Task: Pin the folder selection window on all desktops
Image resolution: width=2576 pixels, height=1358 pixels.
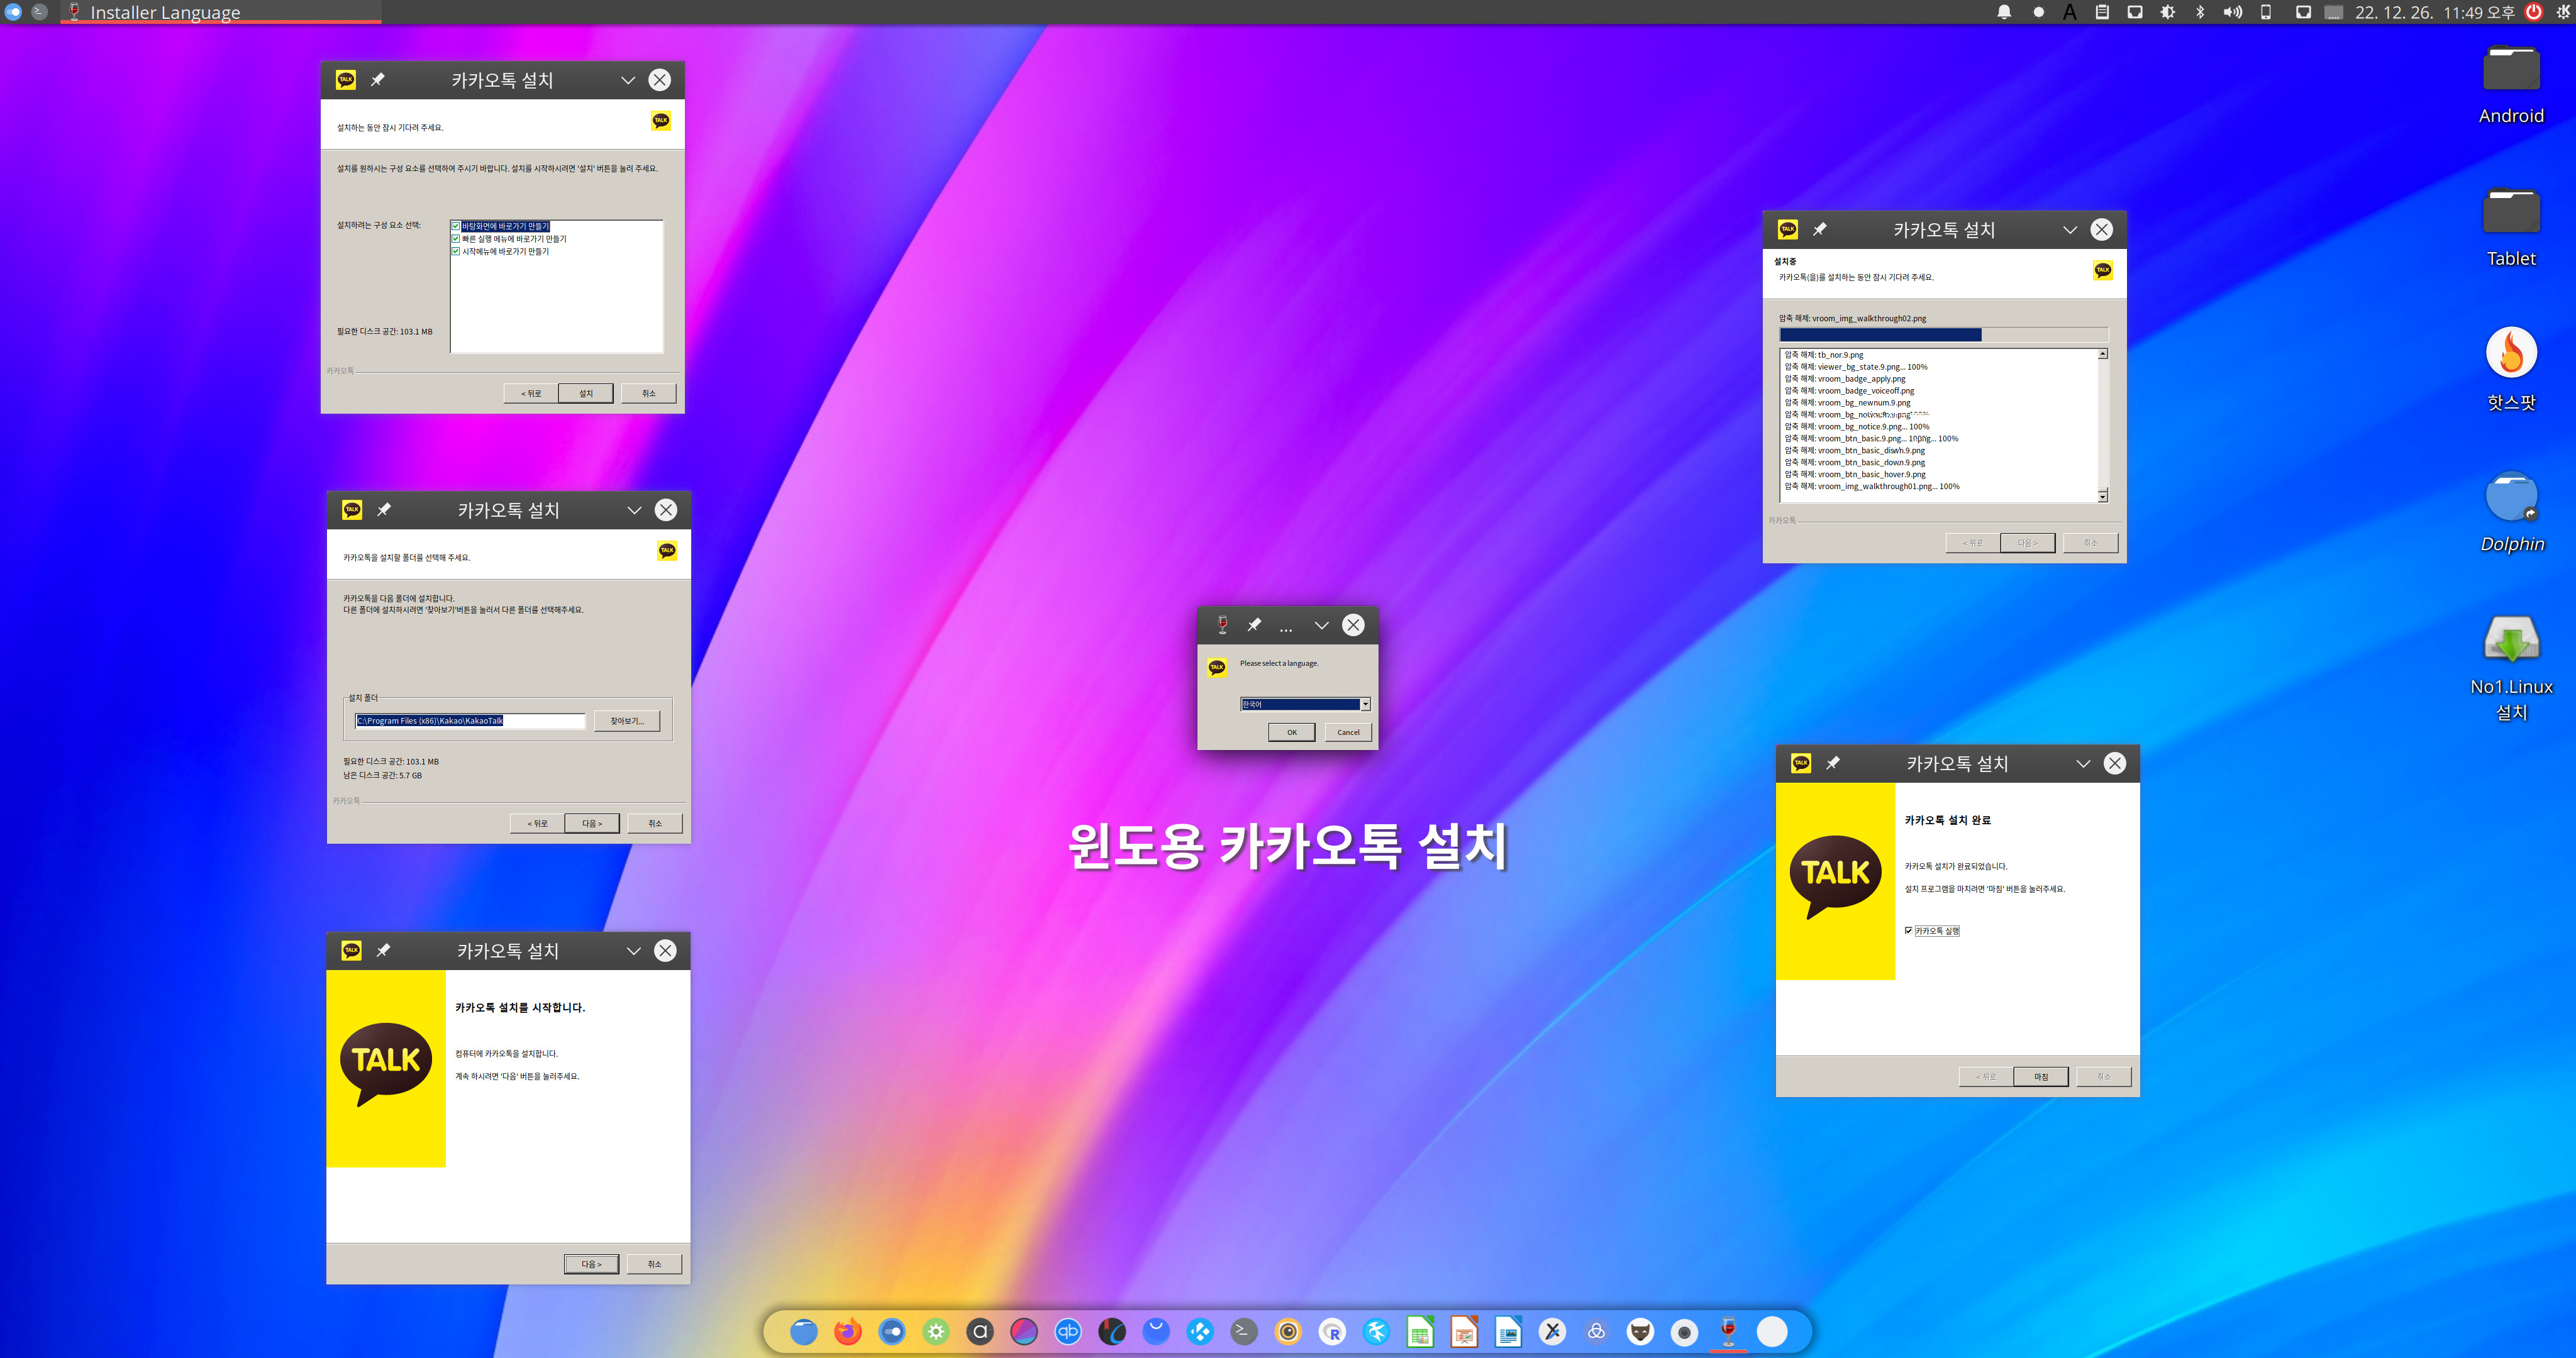Action: click(384, 510)
